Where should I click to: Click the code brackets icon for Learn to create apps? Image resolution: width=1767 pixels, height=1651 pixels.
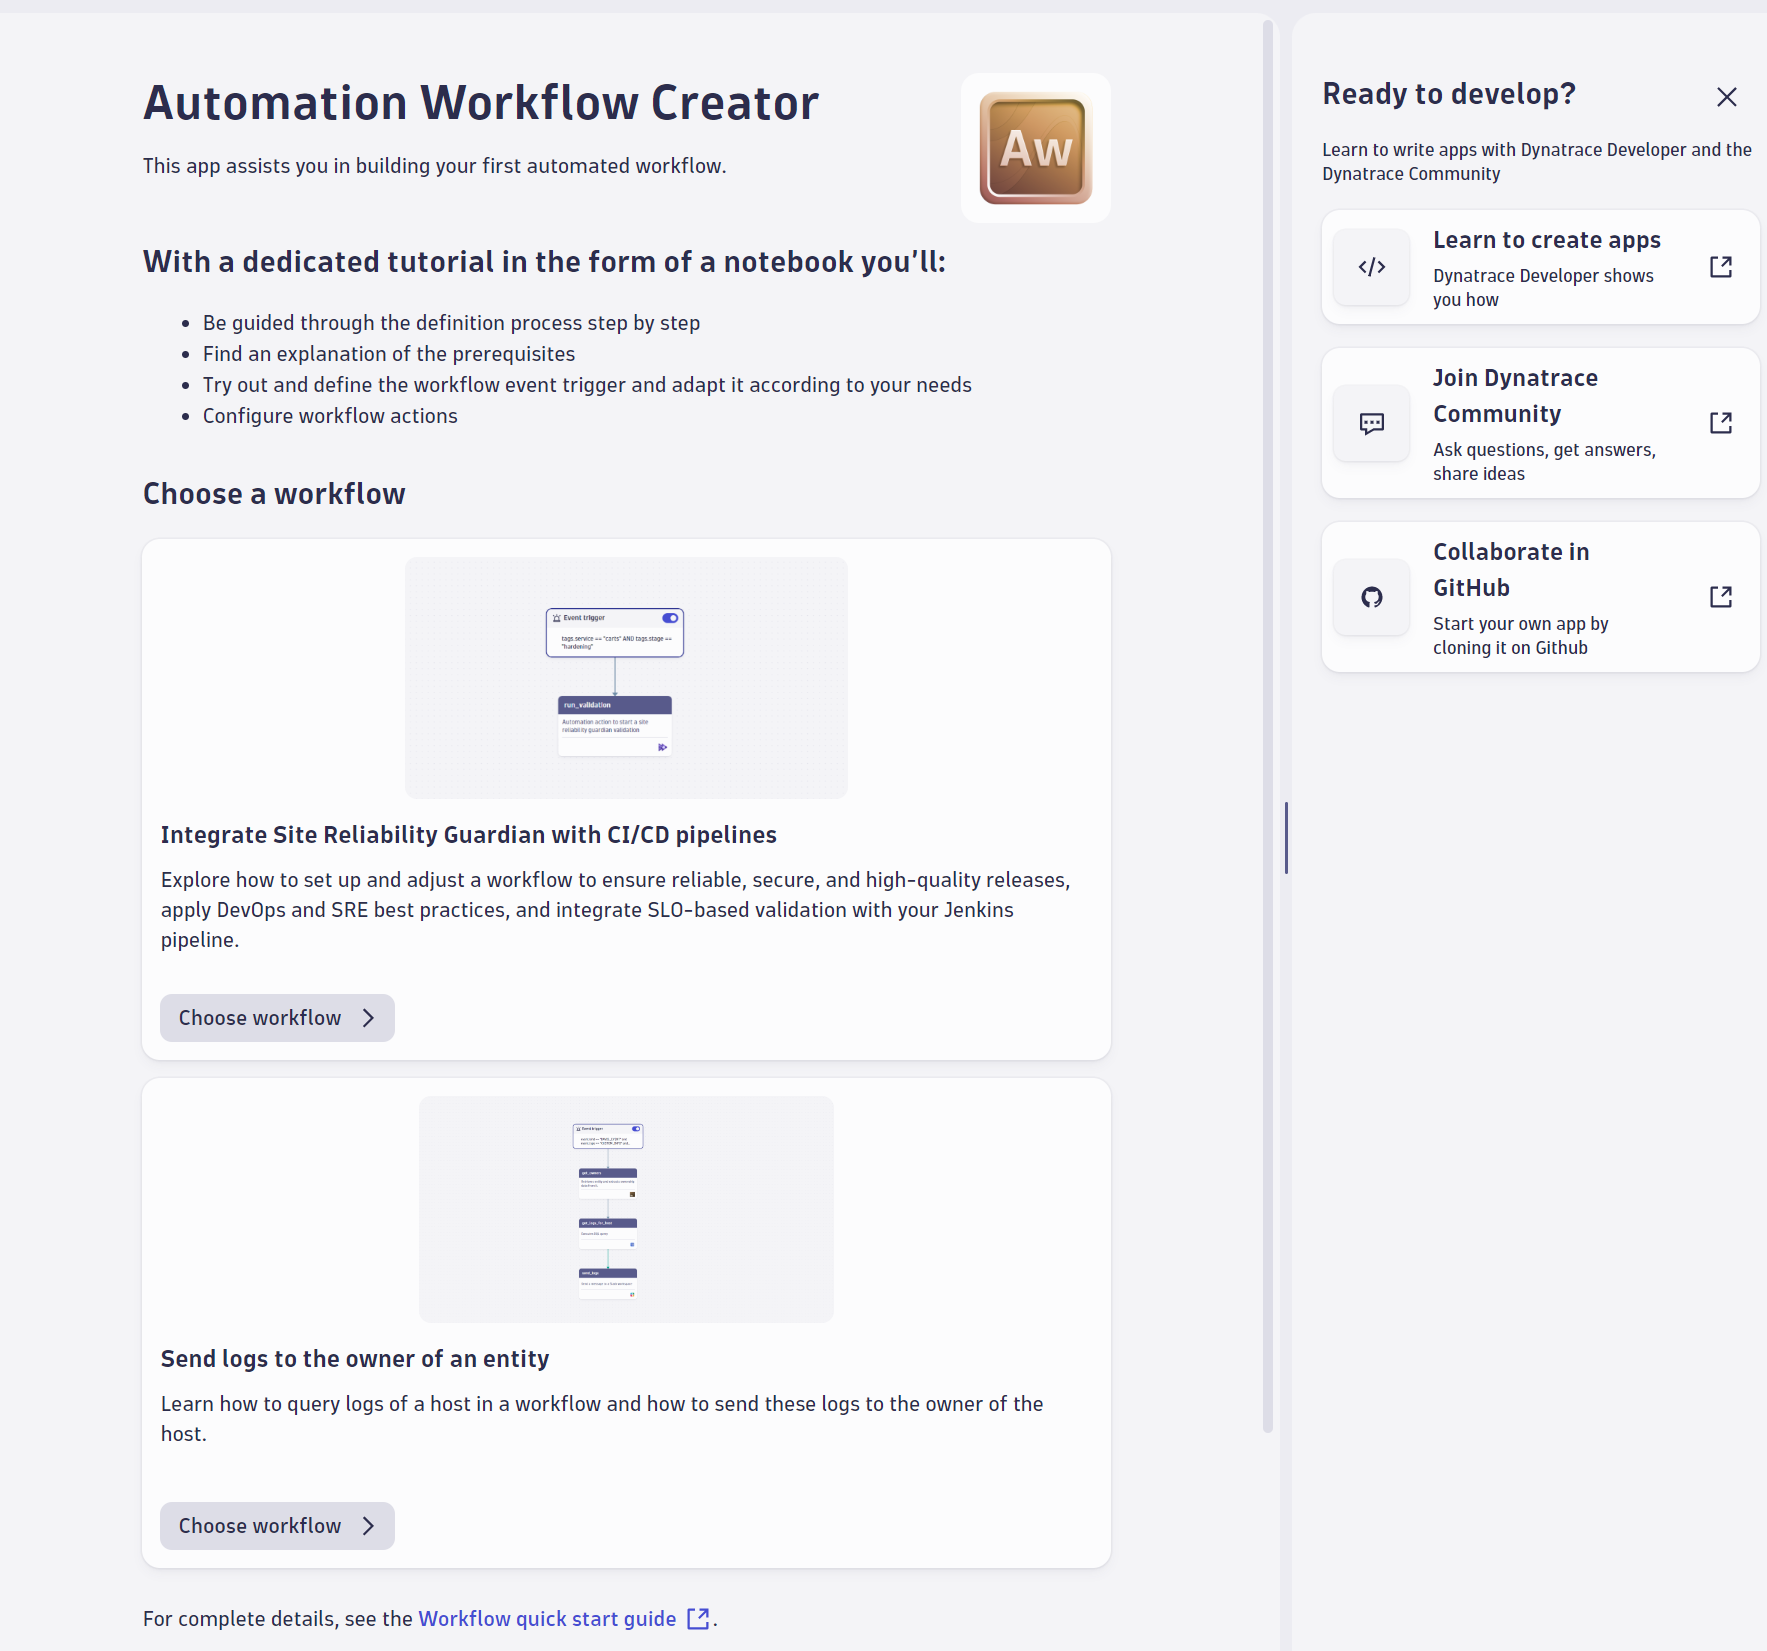coord(1371,267)
